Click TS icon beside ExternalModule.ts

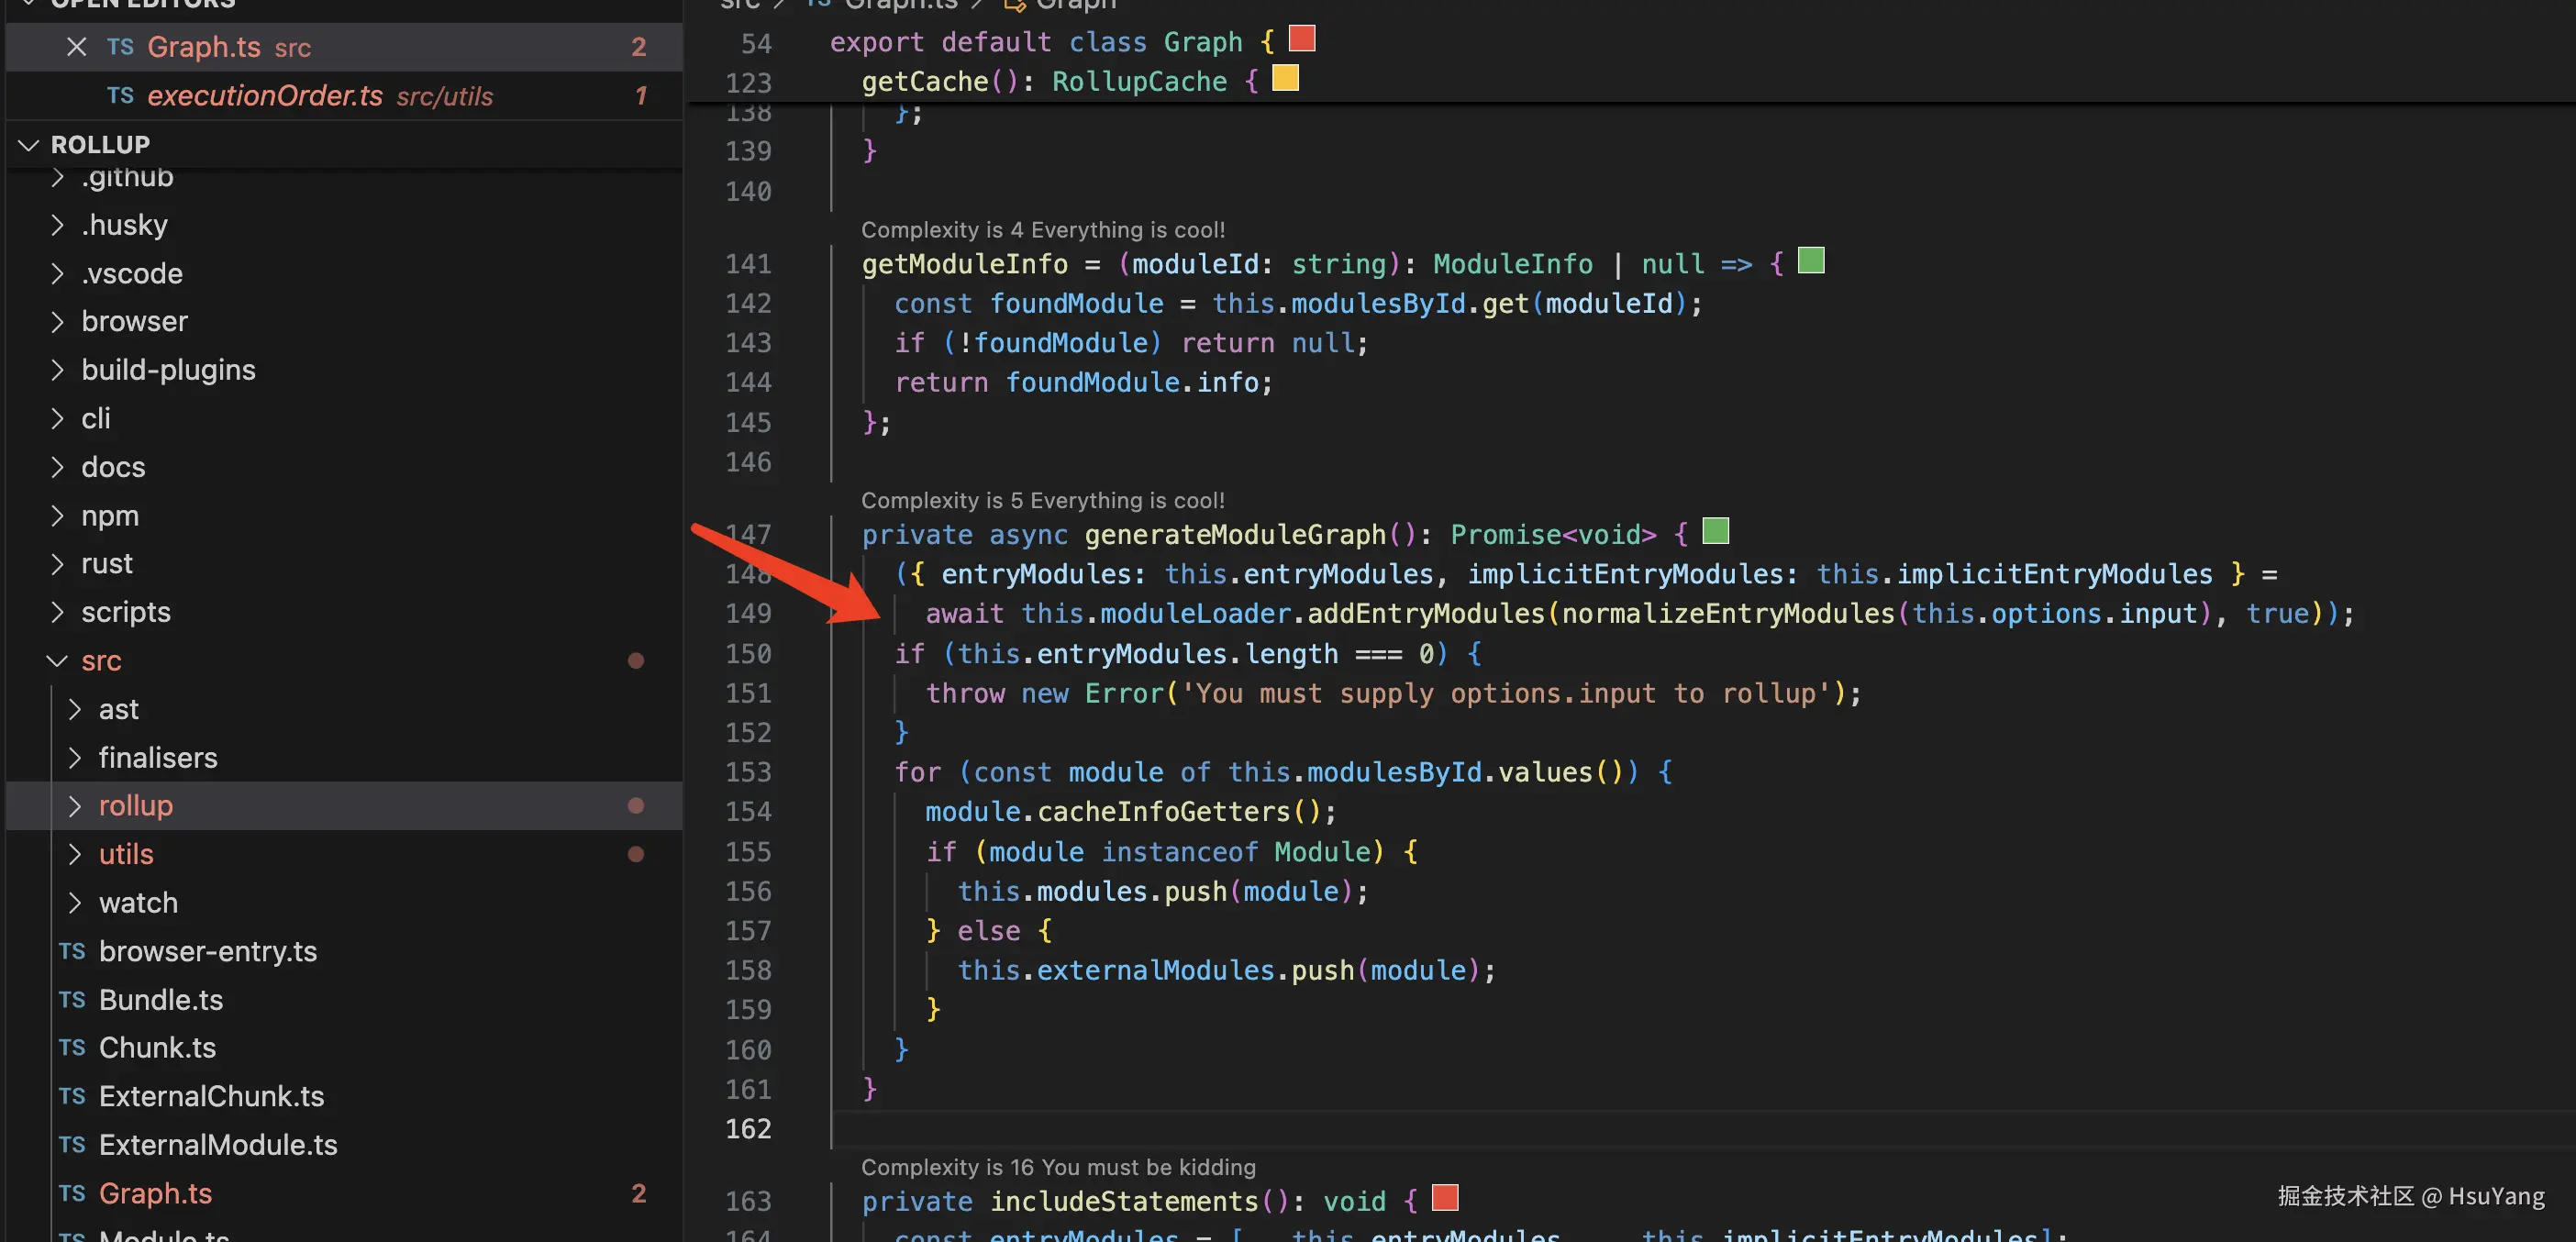tap(72, 1144)
